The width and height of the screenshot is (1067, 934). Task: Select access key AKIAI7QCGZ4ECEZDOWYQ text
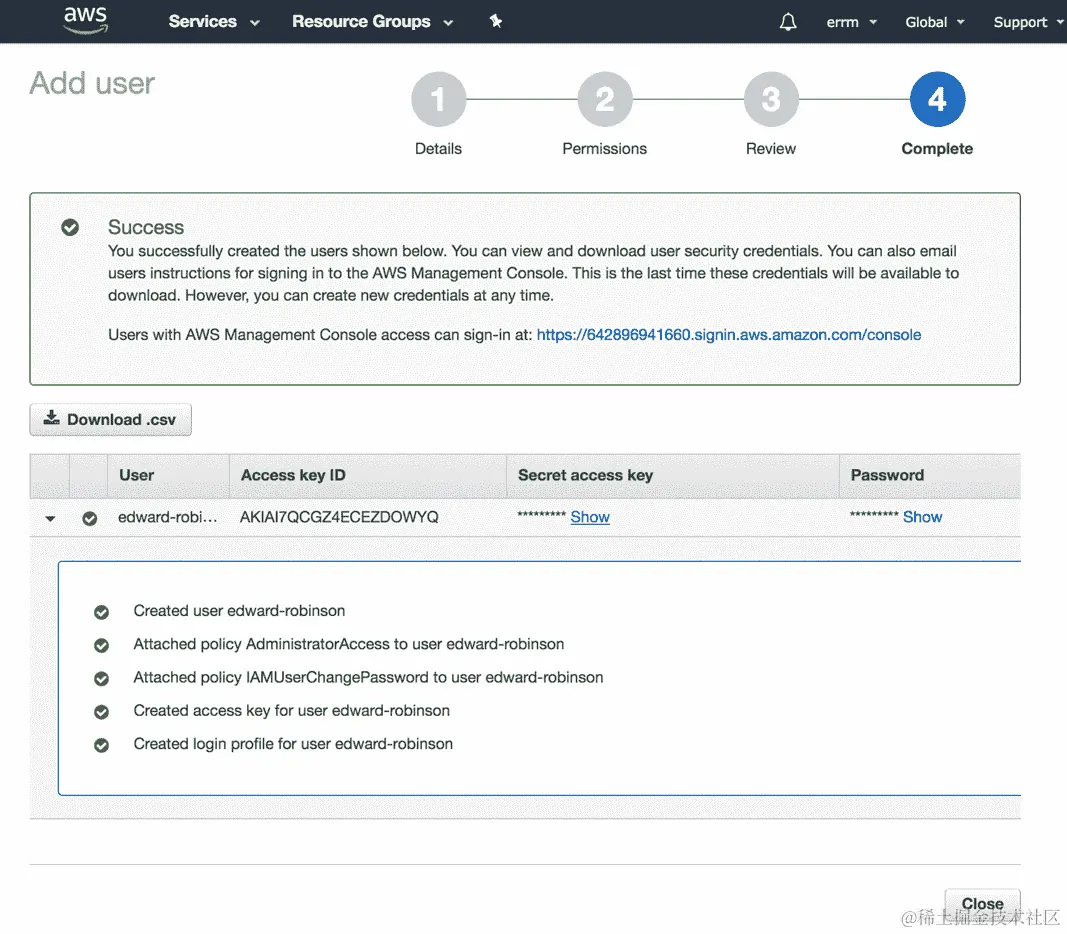click(x=339, y=517)
